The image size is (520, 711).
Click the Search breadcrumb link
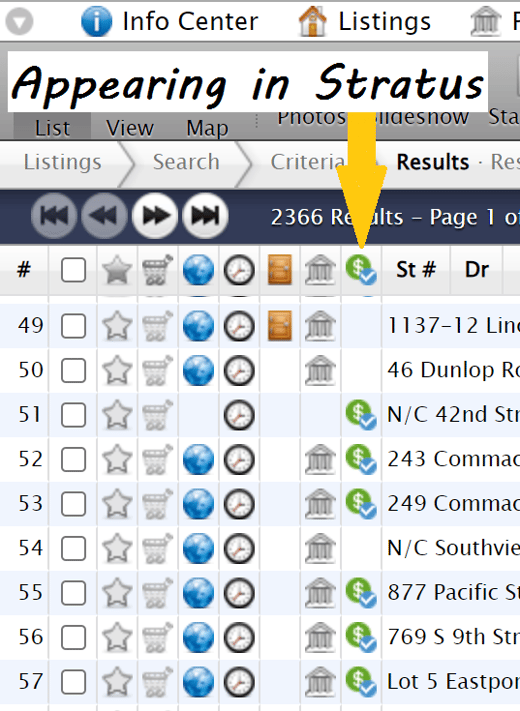coord(186,162)
